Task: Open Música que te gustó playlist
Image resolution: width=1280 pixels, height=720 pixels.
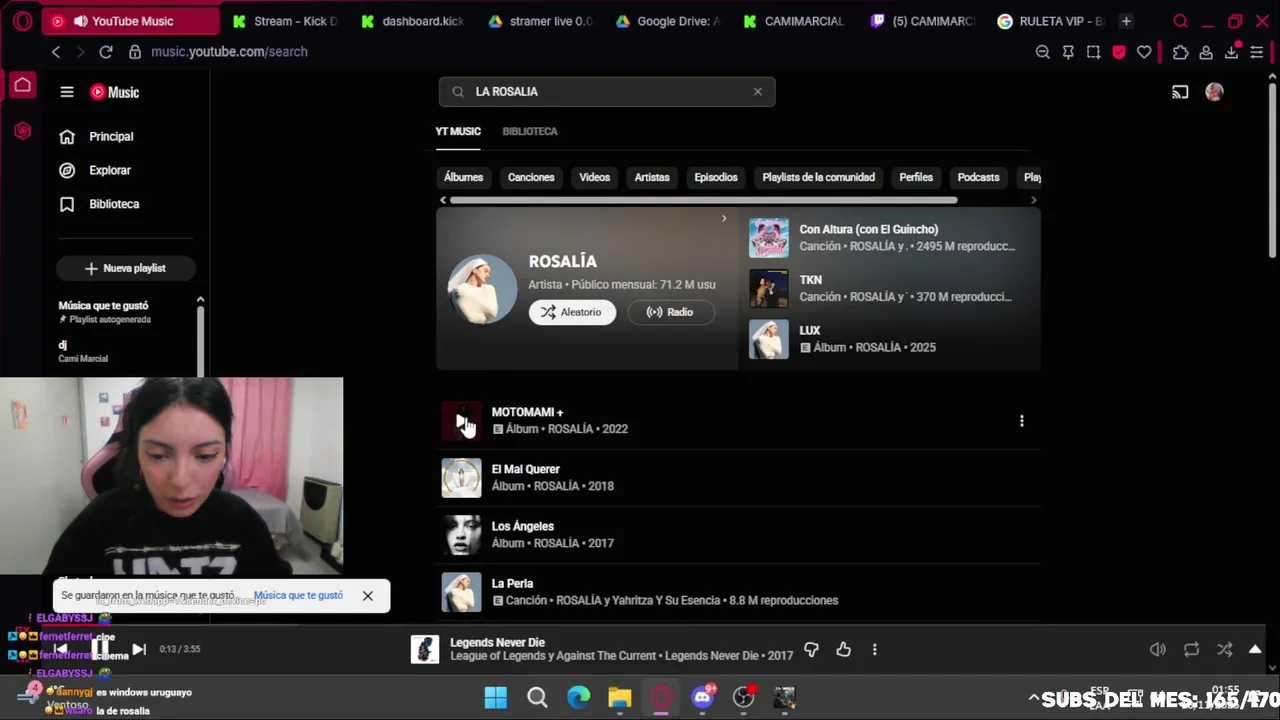Action: [103, 311]
